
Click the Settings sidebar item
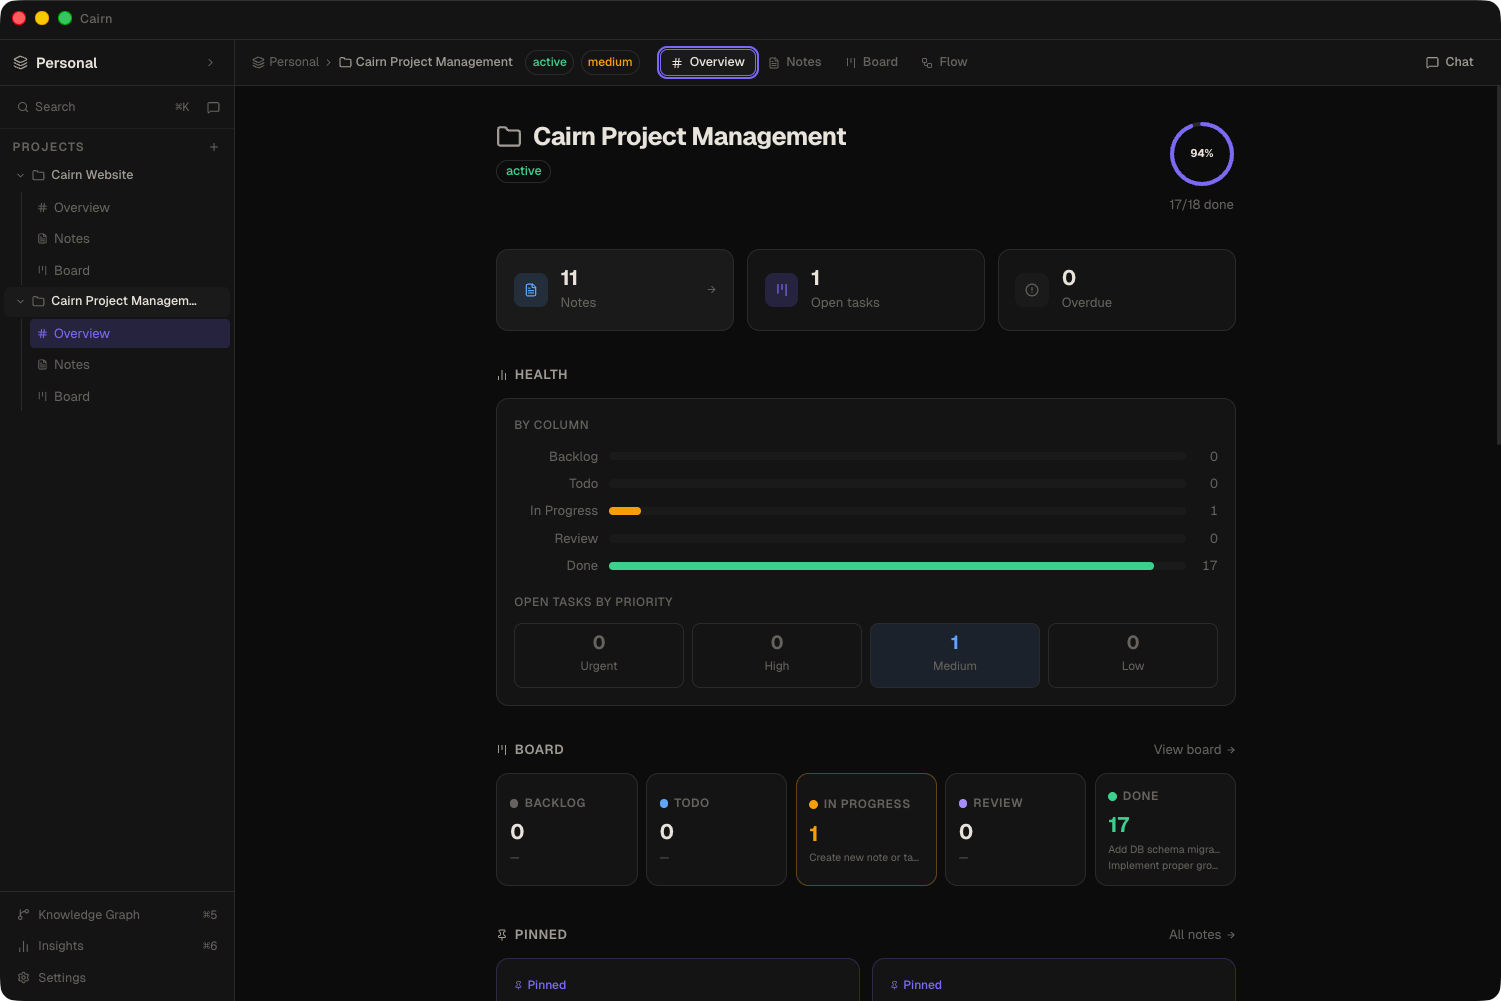[x=117, y=978]
